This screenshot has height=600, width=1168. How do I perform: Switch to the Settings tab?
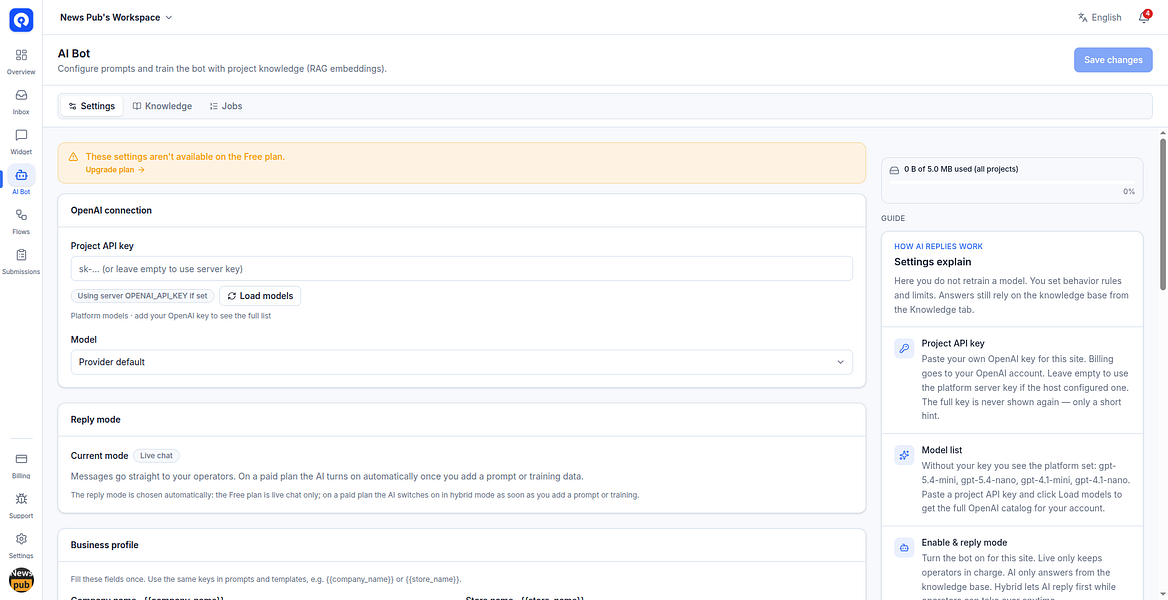[x=92, y=106]
